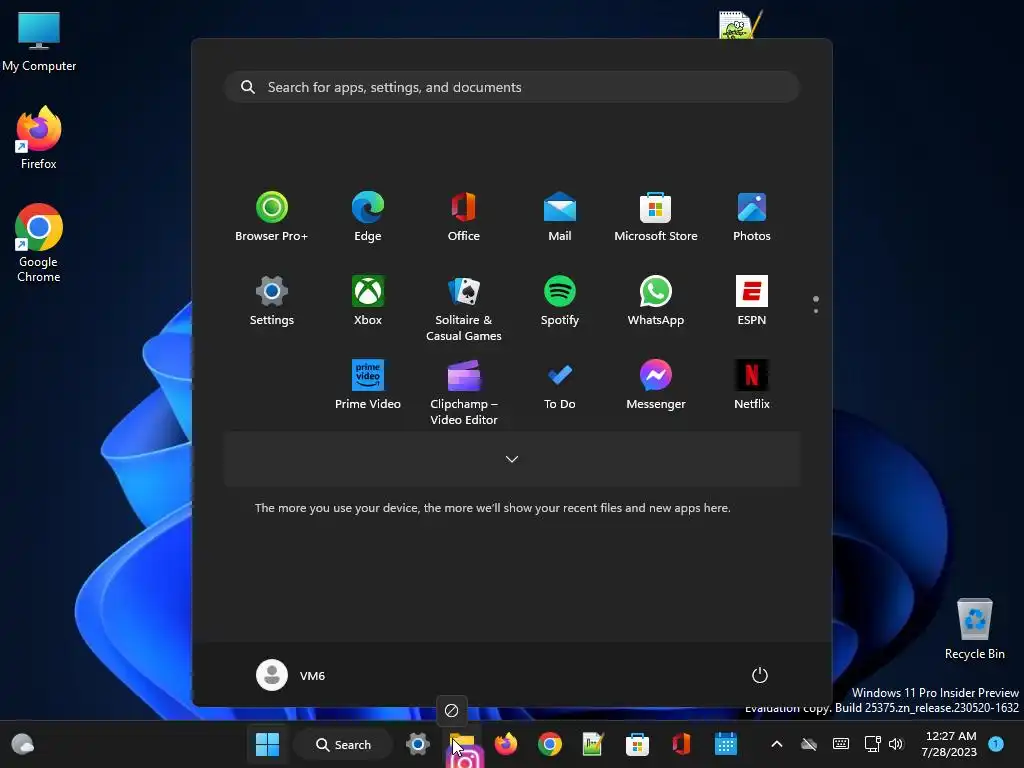Open Microsoft Store in Start menu
The image size is (1024, 768).
(x=656, y=217)
